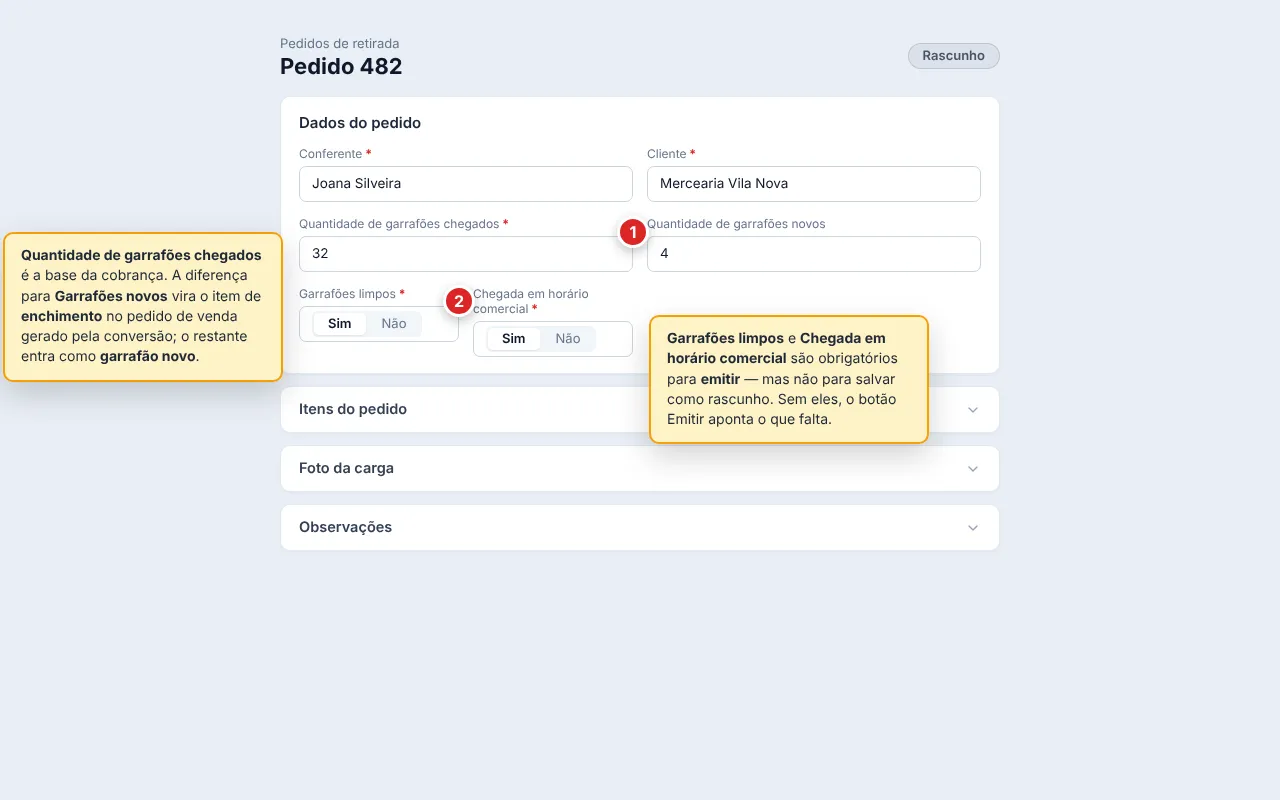The height and width of the screenshot is (800, 1280).
Task: Click the yellow tooltip about Quantidade de garrafões chegados
Action: (143, 307)
